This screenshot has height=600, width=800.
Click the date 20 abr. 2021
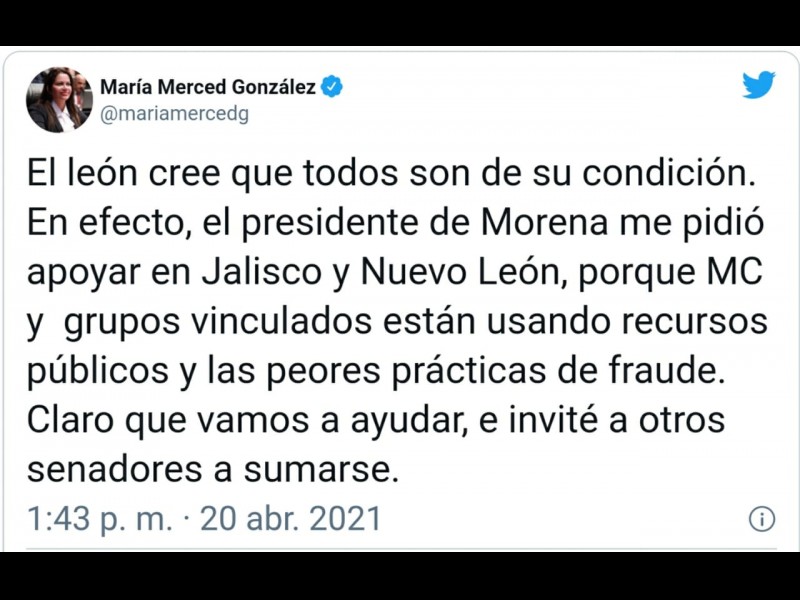[x=291, y=519]
